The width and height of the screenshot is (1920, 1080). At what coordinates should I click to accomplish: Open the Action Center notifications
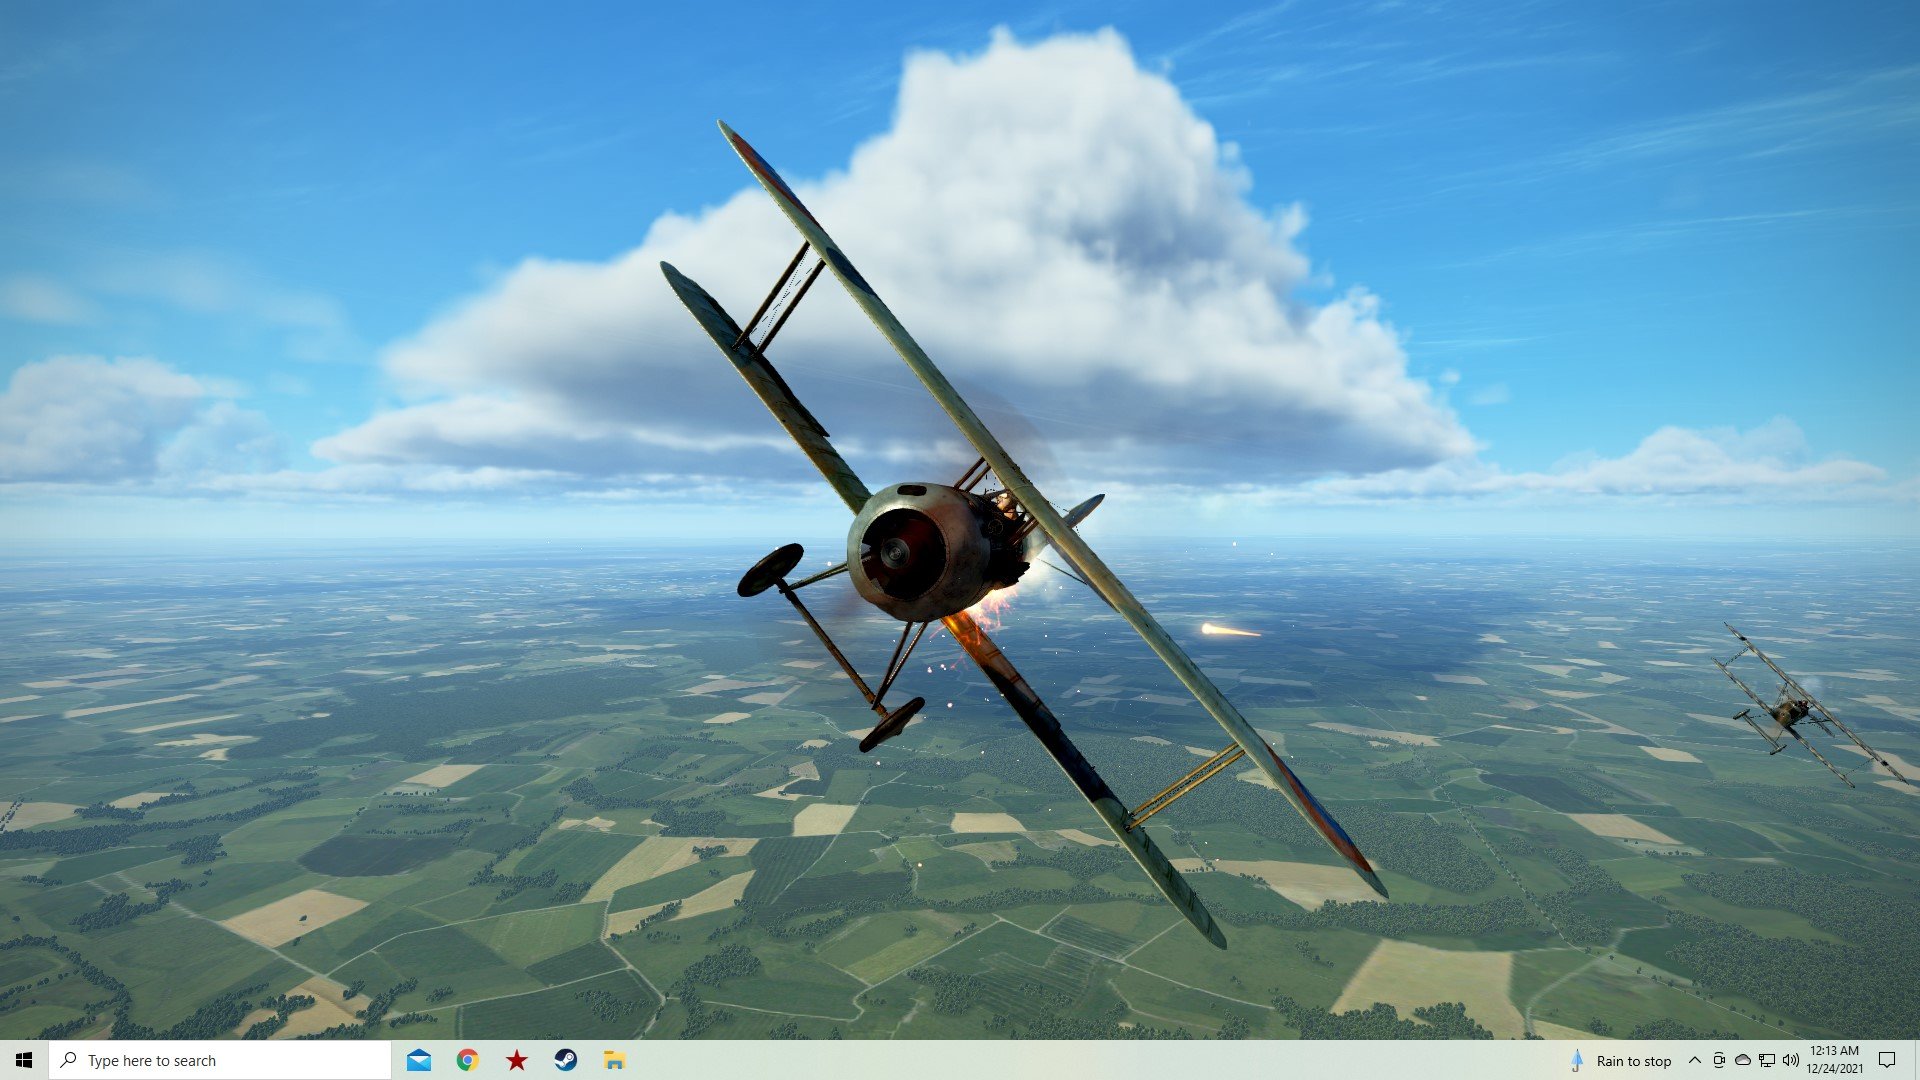(1887, 1060)
